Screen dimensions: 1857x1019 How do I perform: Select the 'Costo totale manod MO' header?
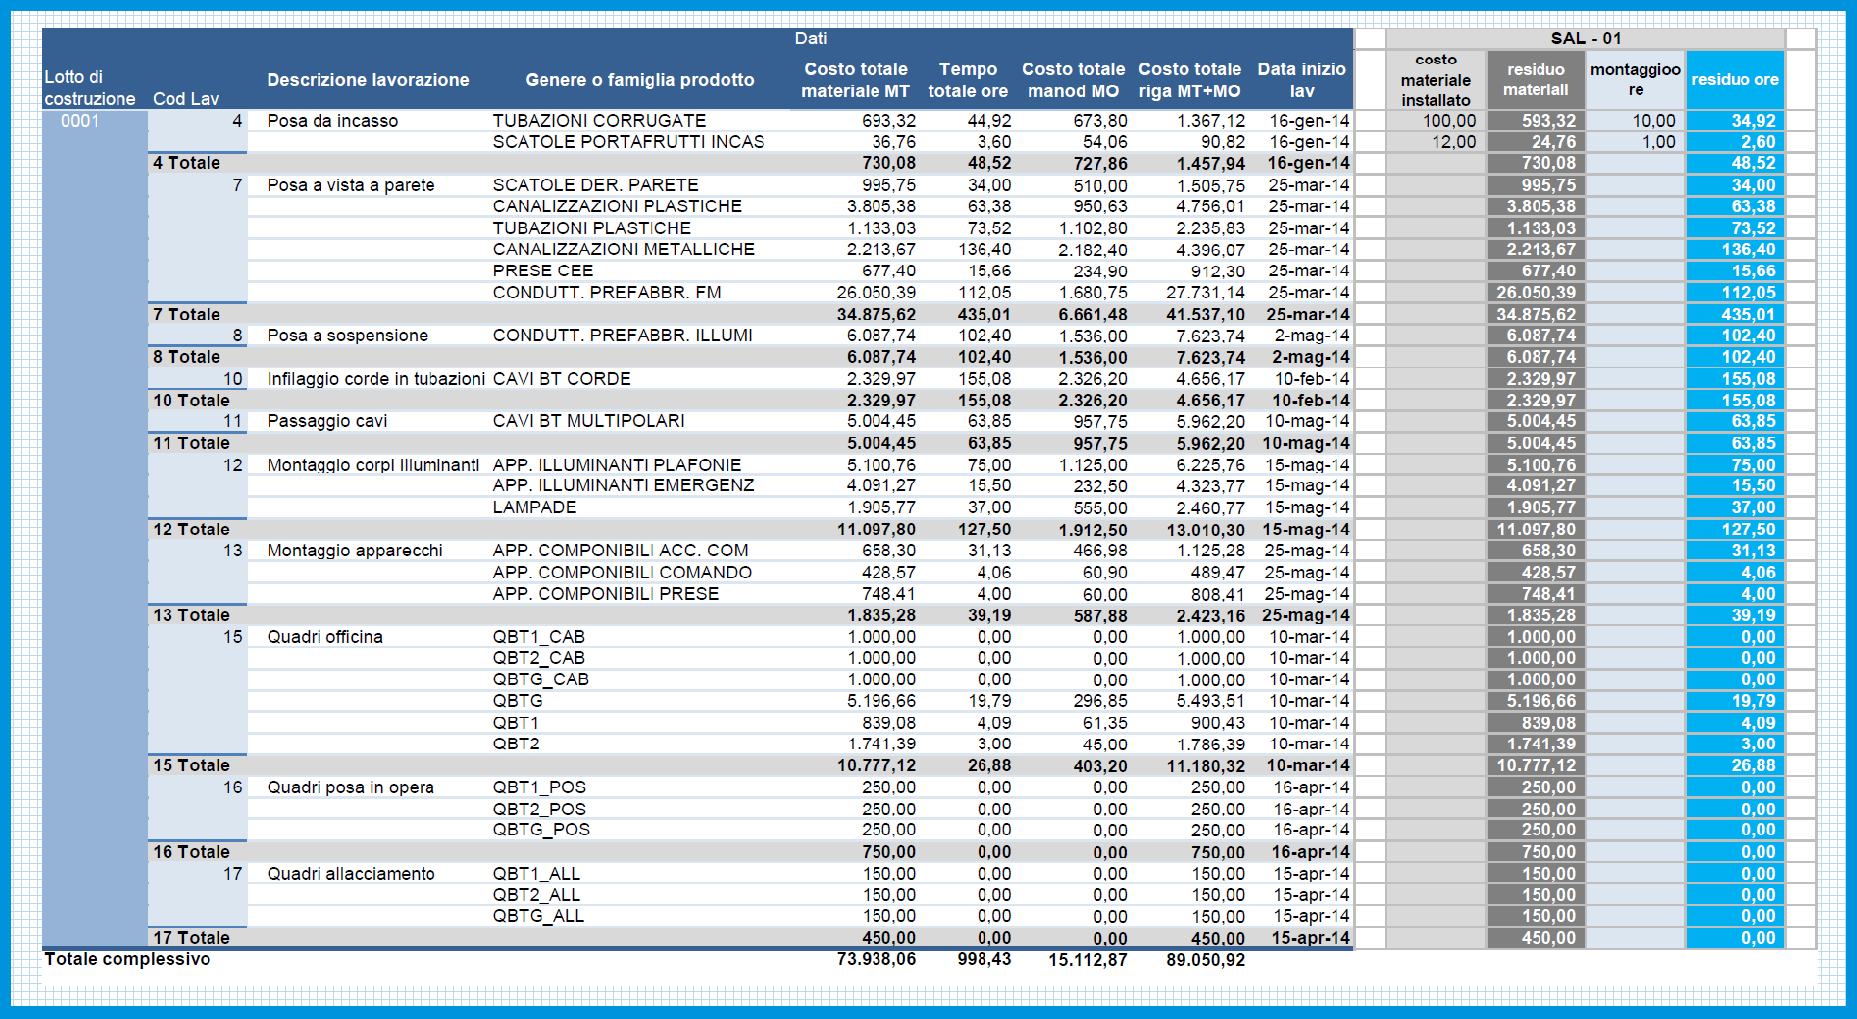pos(1073,80)
